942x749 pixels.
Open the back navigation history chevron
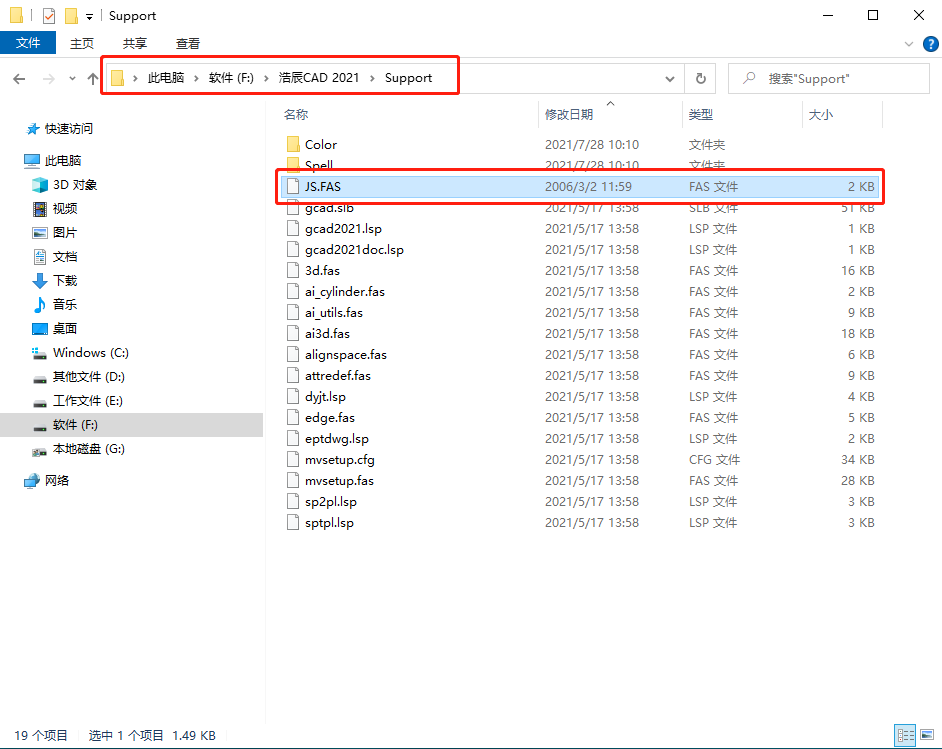[x=70, y=77]
